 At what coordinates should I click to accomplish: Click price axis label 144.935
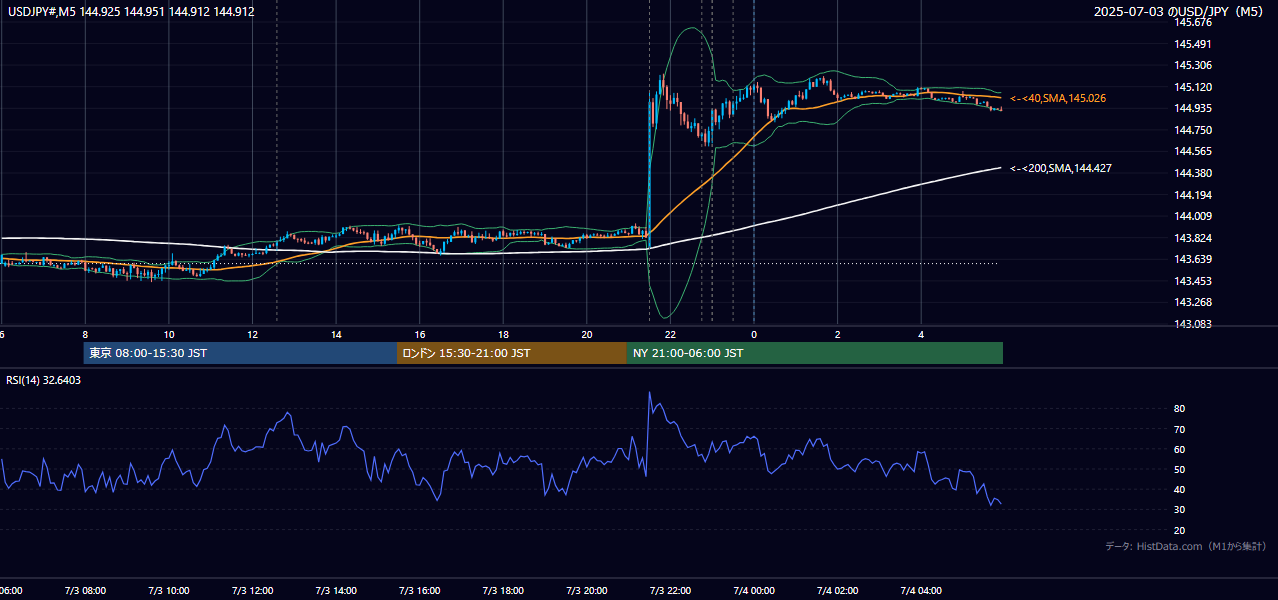1193,108
